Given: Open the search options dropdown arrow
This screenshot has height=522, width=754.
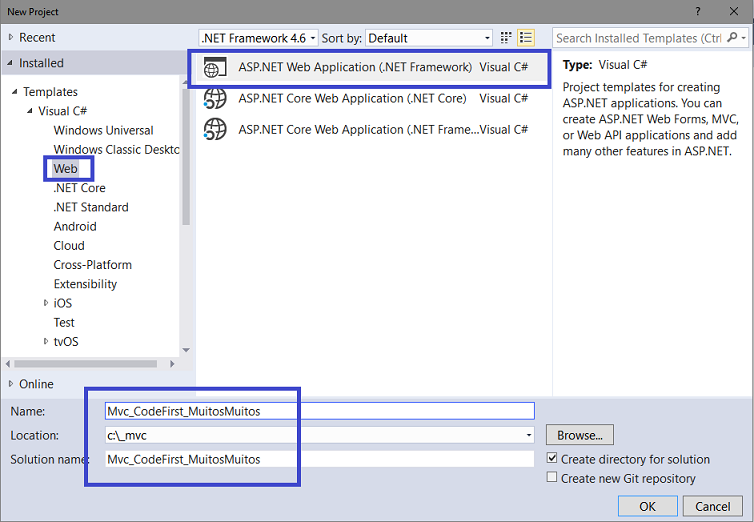Looking at the screenshot, I should [743, 37].
